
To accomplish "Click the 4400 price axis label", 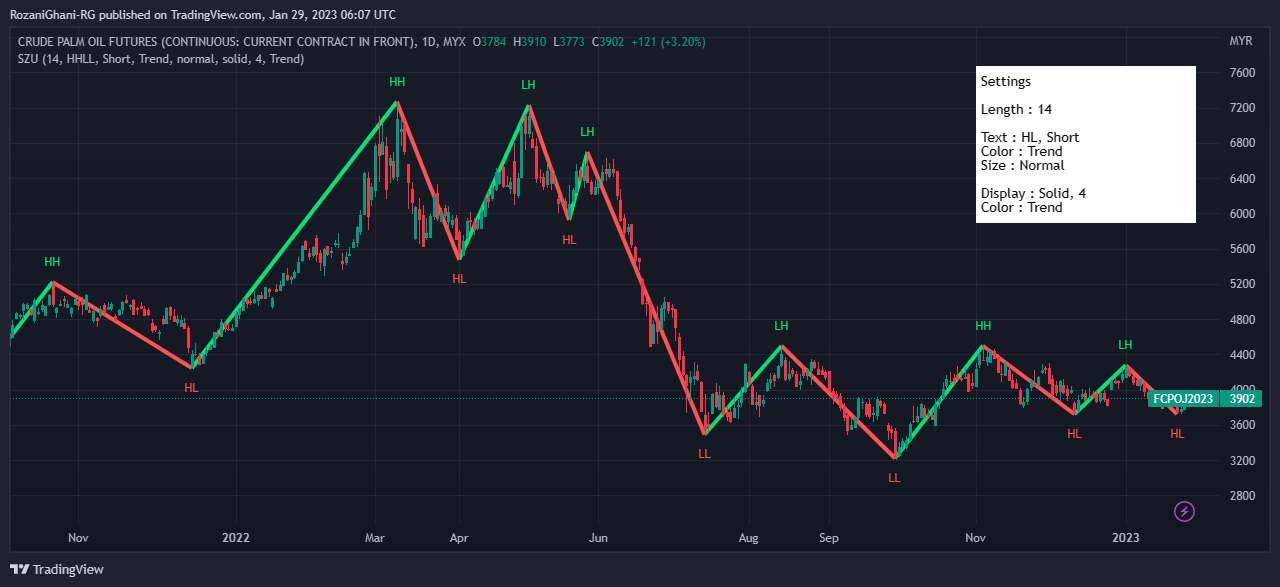I will [x=1242, y=355].
